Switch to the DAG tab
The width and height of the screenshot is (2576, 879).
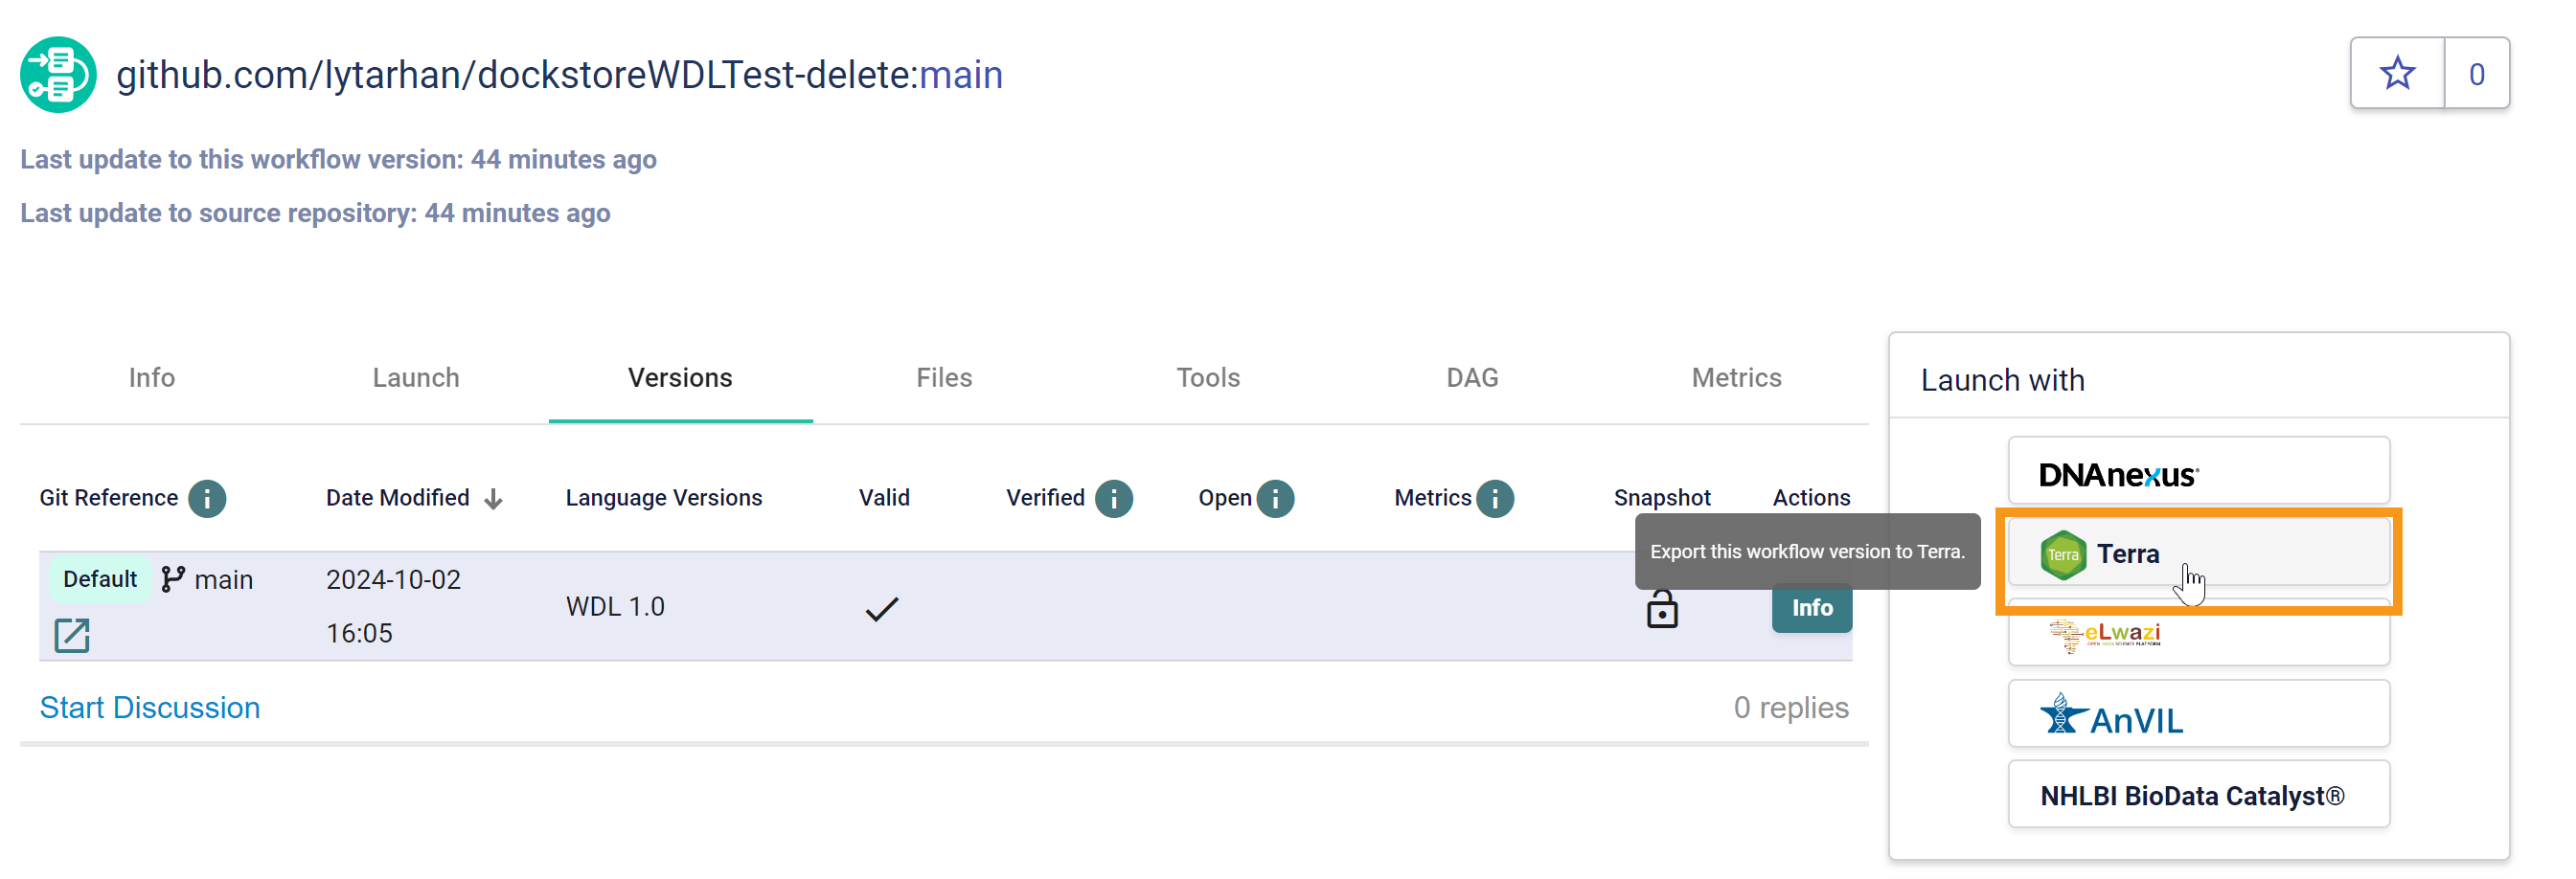(1471, 378)
